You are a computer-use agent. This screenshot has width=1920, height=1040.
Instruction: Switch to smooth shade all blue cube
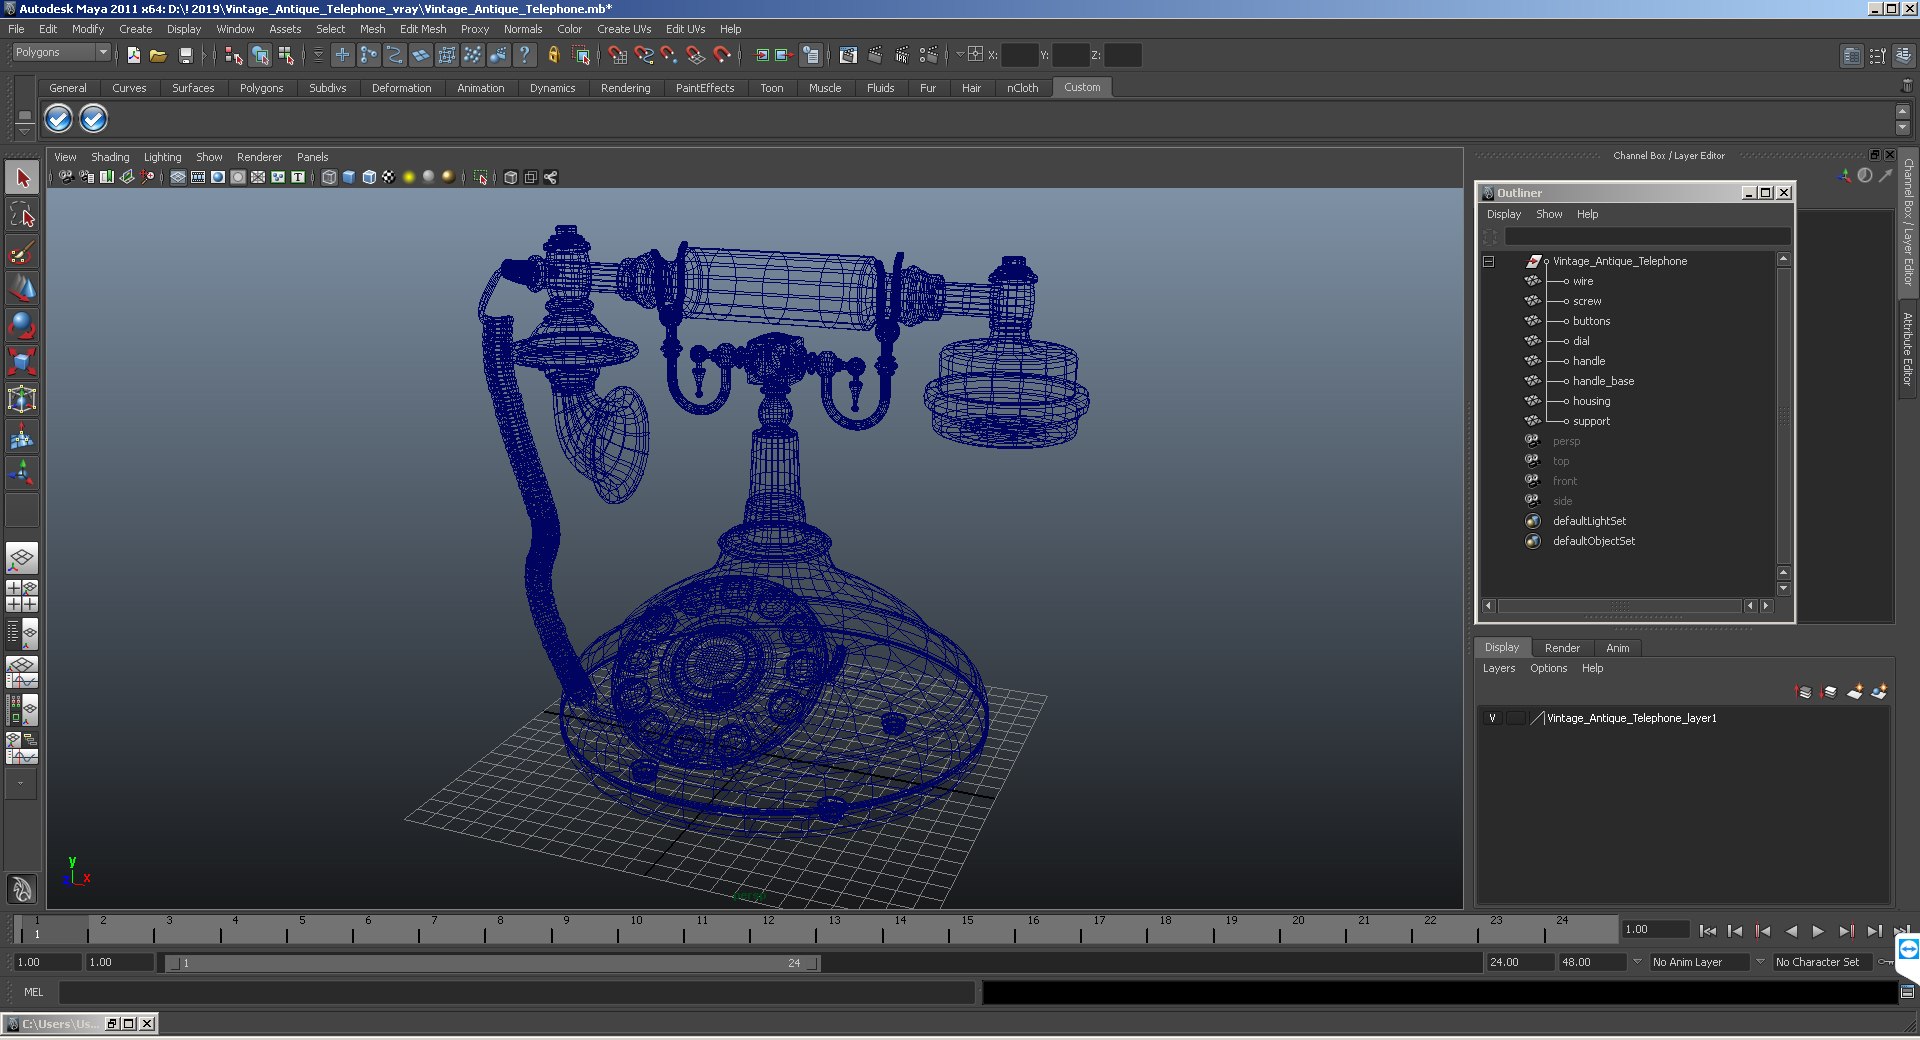click(x=349, y=177)
